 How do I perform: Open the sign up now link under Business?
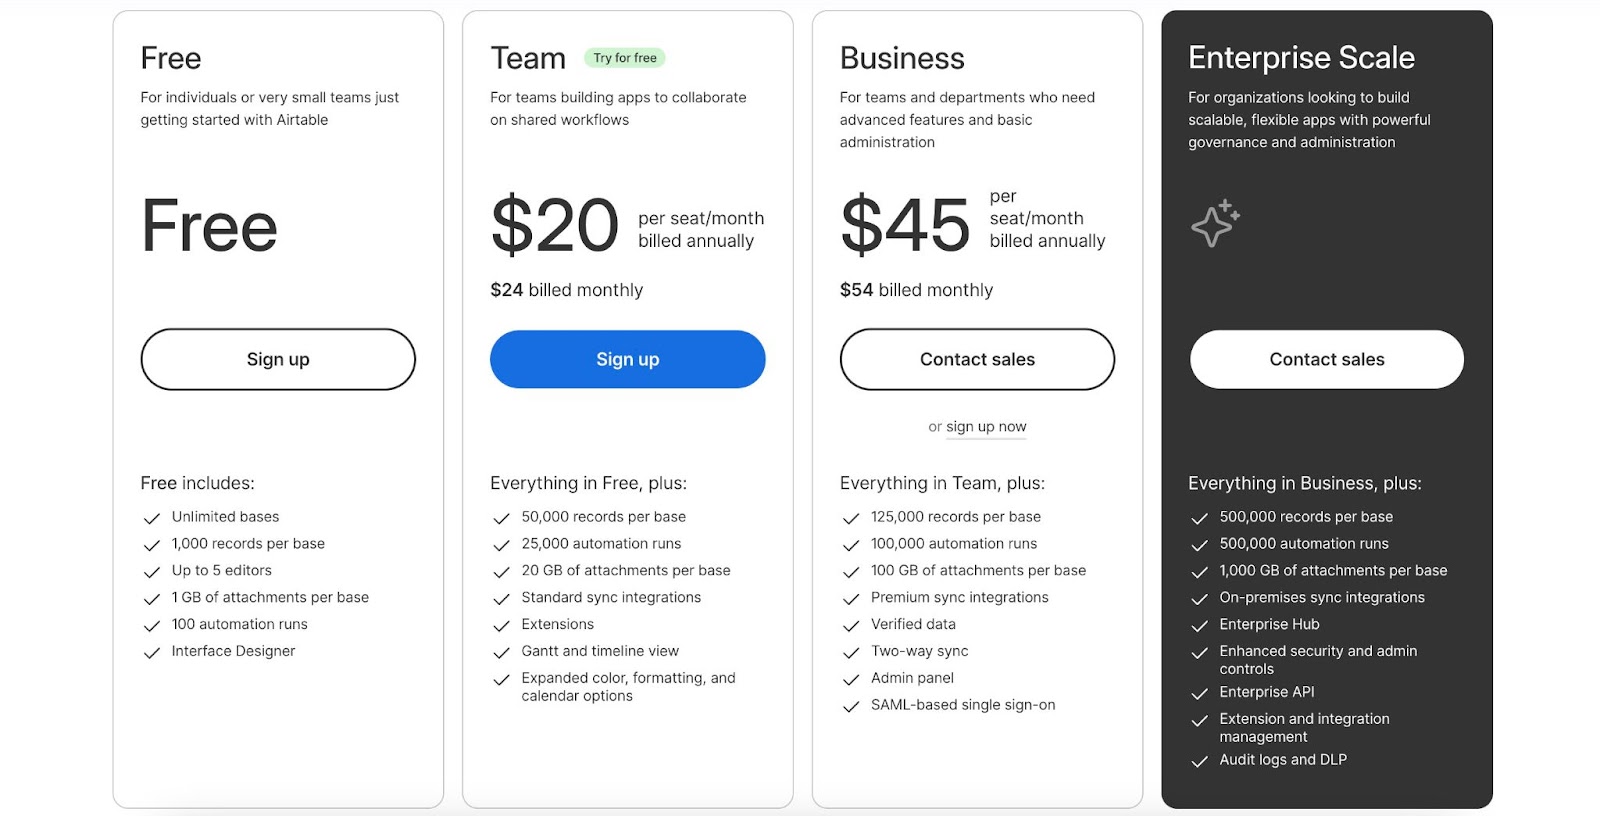(x=986, y=426)
